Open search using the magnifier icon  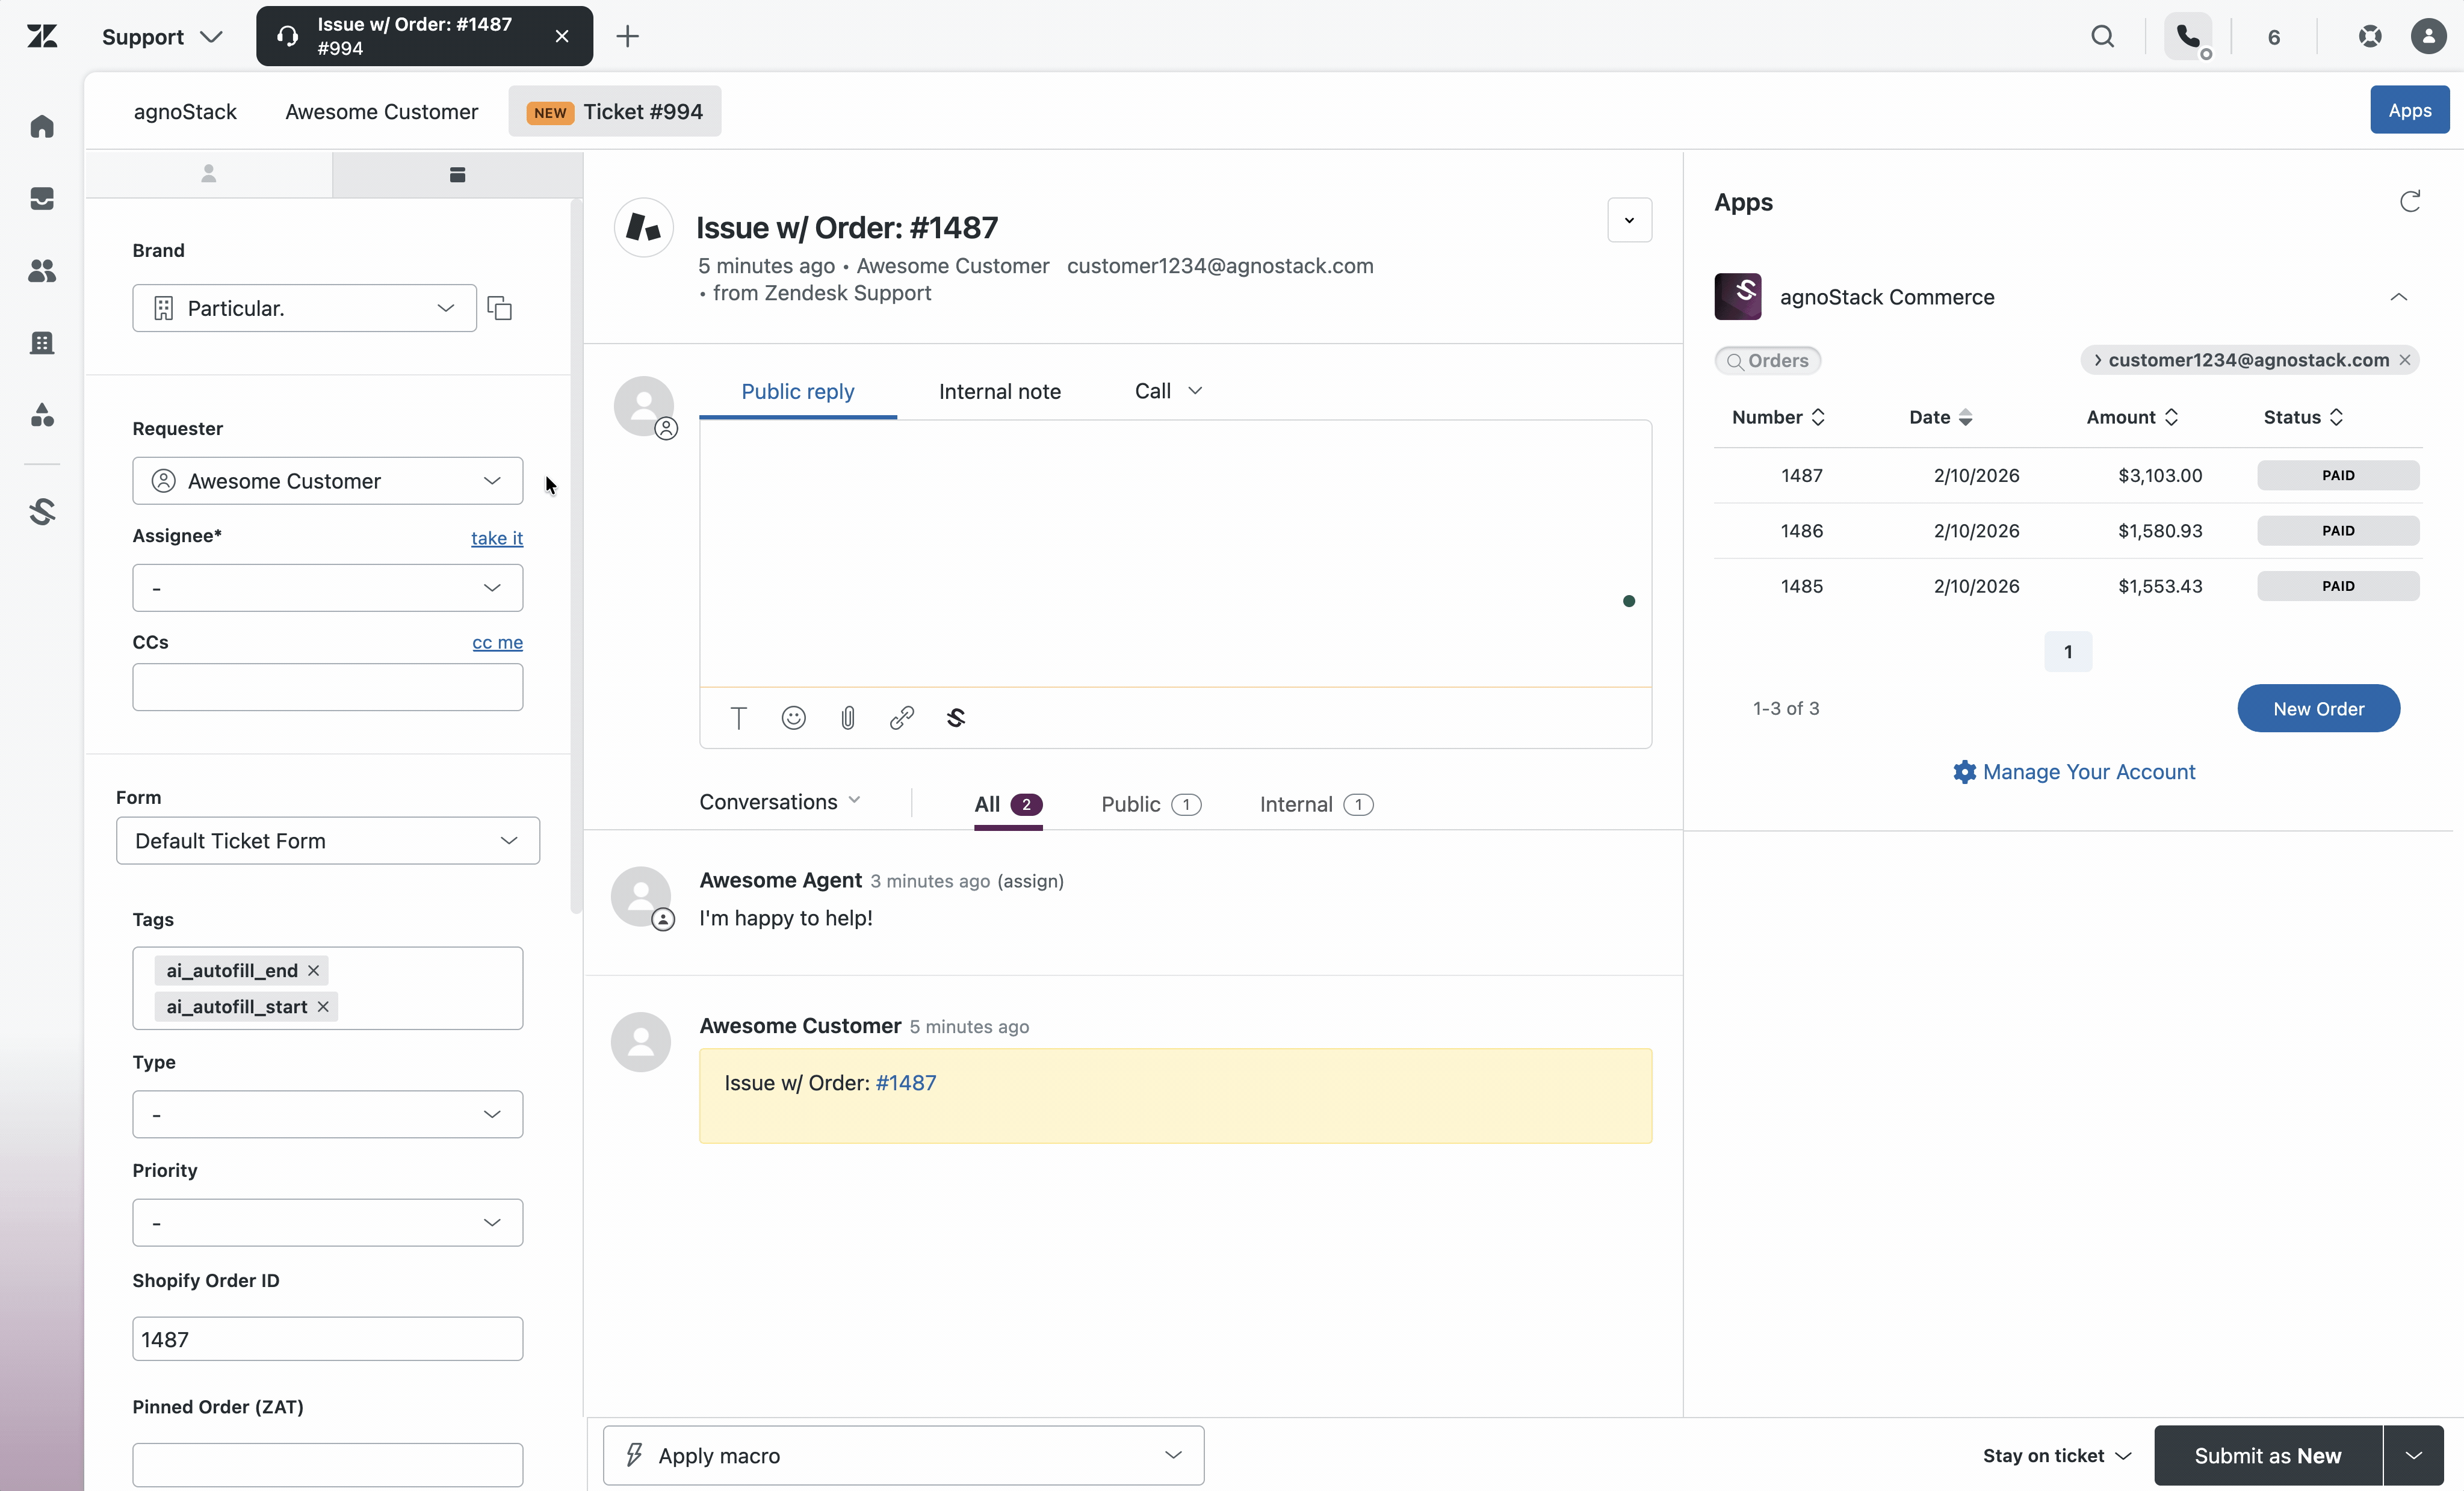2104,36
